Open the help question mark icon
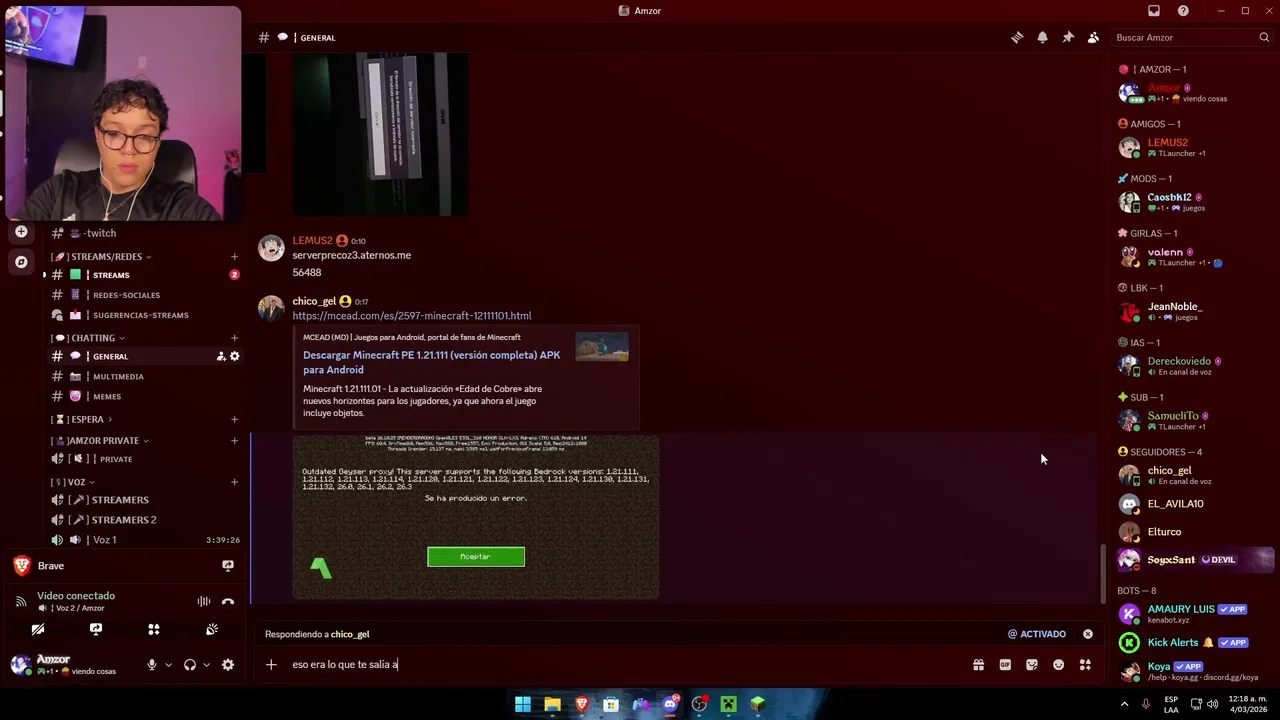The image size is (1280, 720). click(x=1183, y=11)
